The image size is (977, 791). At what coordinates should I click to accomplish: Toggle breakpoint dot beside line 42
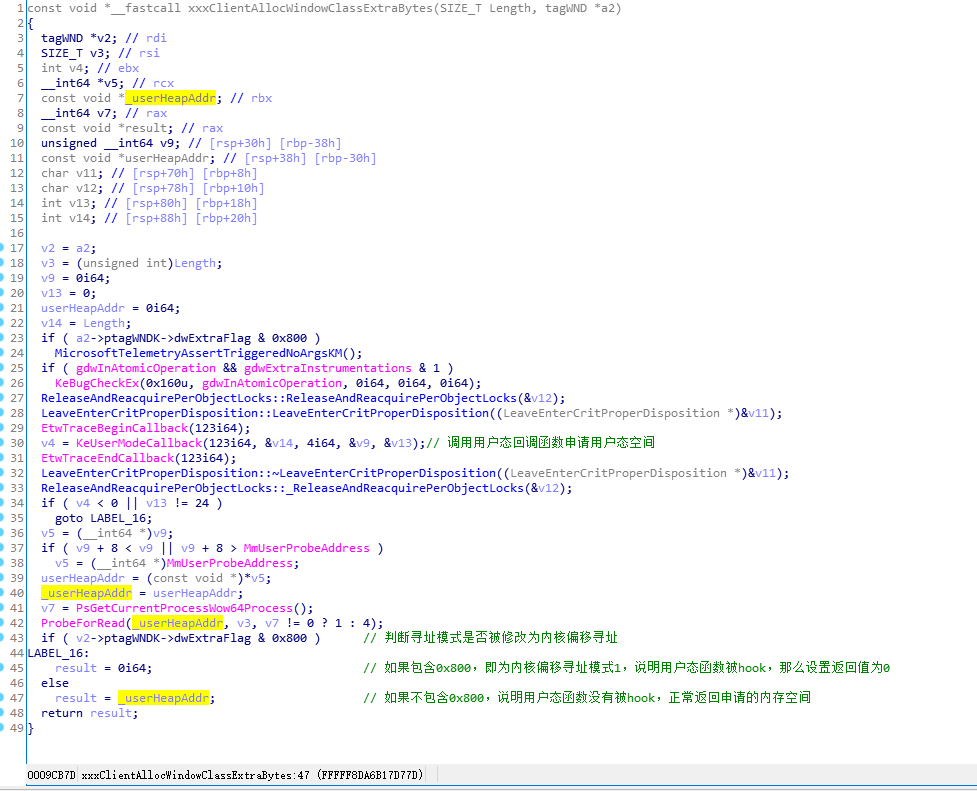point(2,623)
